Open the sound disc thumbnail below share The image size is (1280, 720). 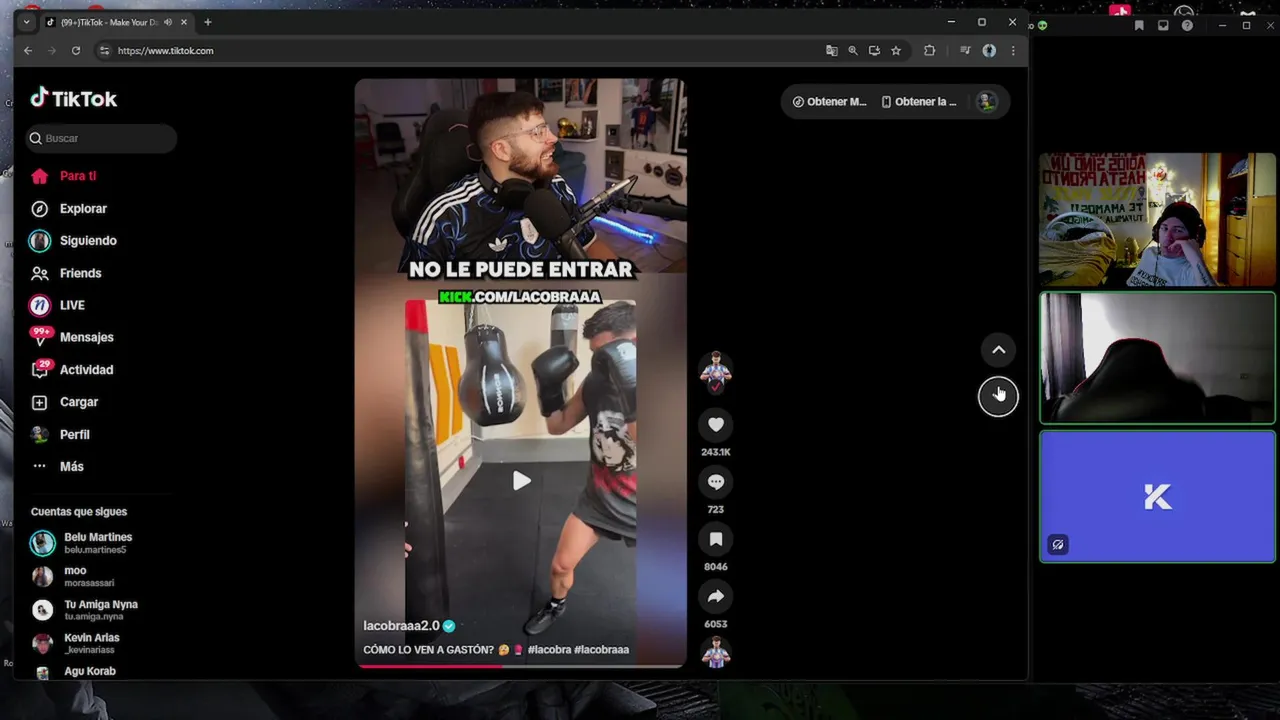tap(716, 652)
